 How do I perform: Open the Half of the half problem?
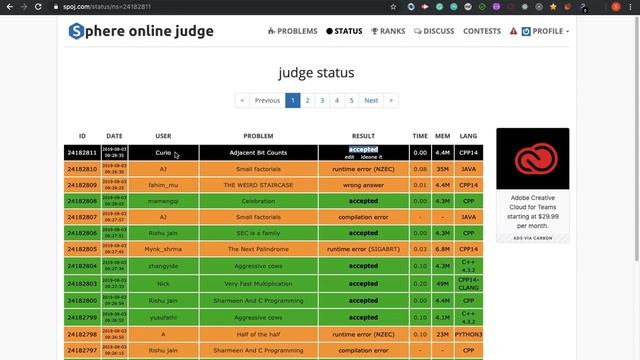(x=258, y=334)
